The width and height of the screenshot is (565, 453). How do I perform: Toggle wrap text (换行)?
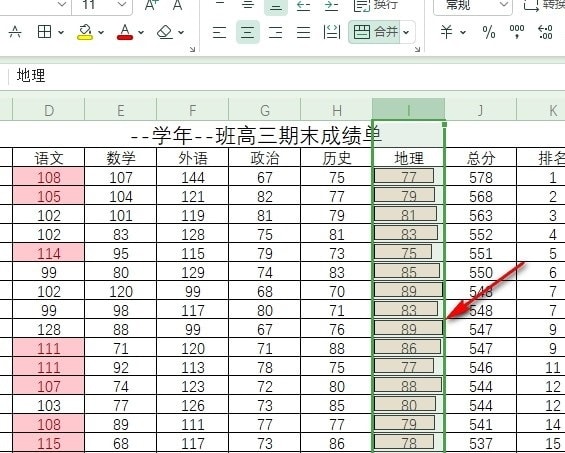(376, 5)
